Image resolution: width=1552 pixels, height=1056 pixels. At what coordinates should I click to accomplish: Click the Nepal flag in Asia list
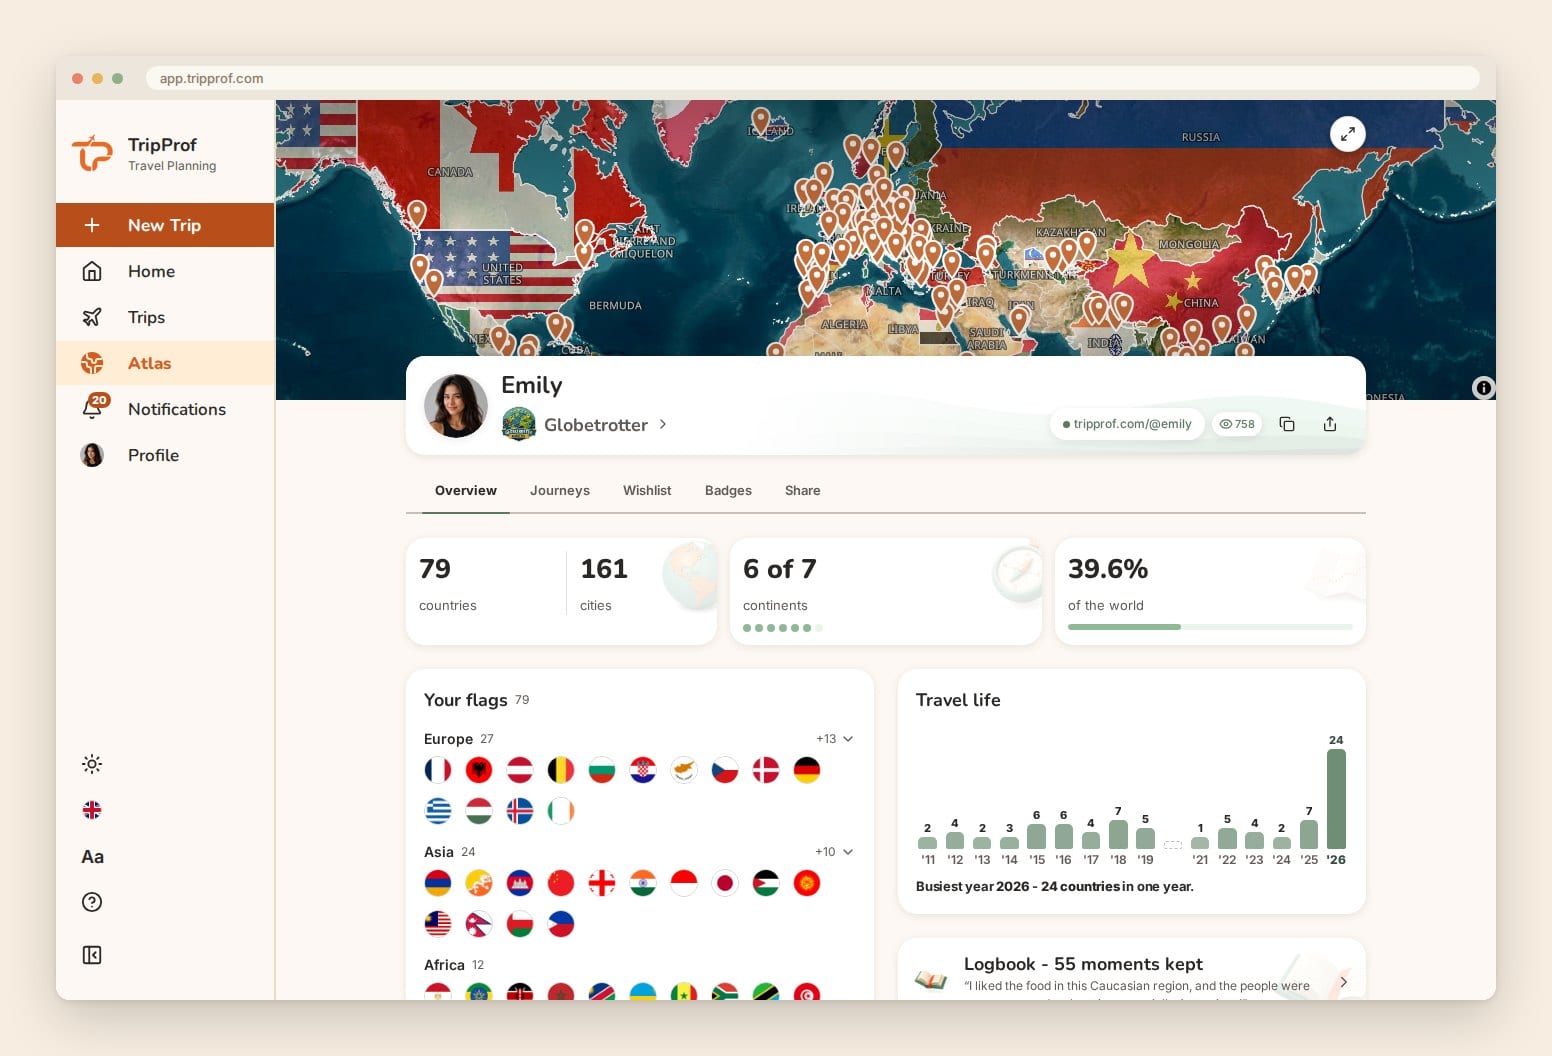[x=479, y=924]
